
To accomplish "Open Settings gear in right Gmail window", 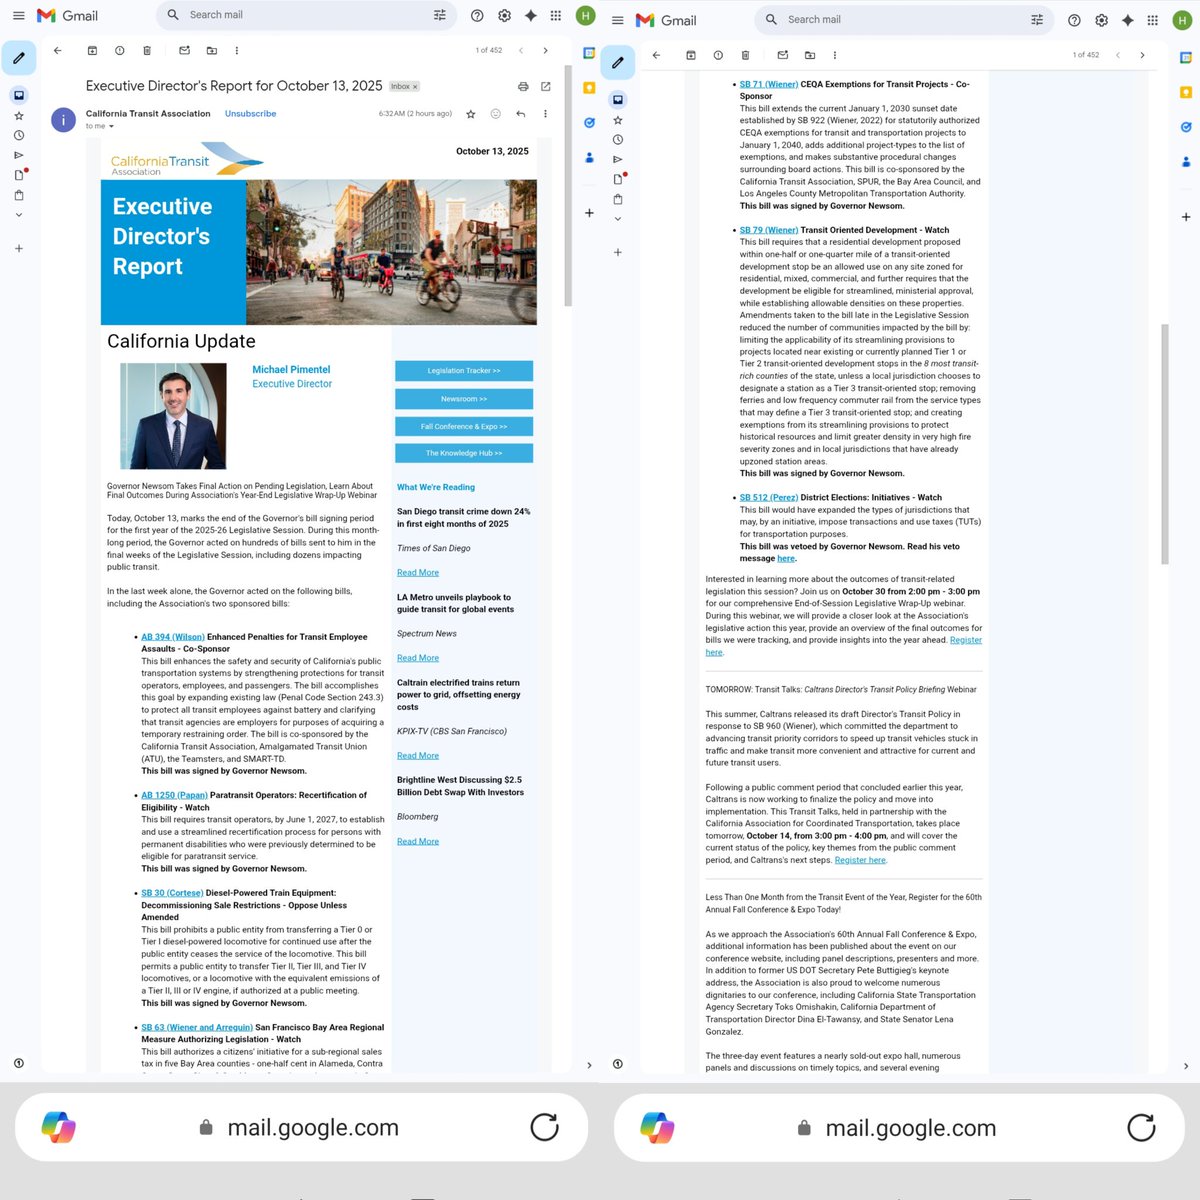I will (1101, 20).
